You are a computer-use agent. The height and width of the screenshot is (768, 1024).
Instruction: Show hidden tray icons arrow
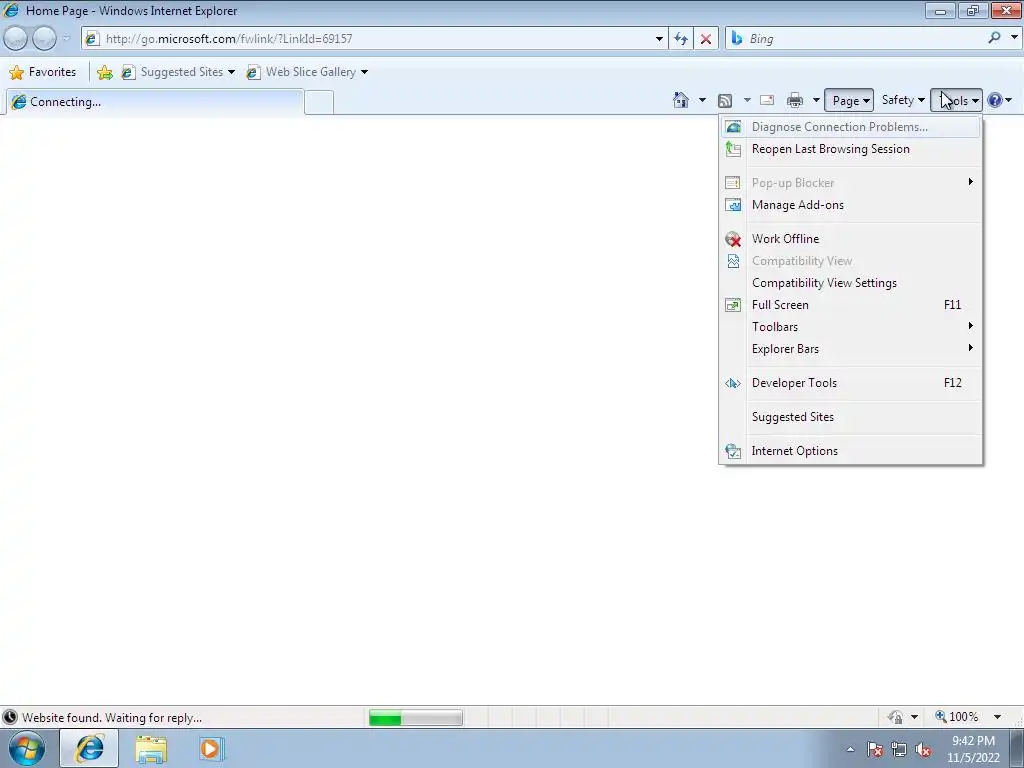pos(850,750)
